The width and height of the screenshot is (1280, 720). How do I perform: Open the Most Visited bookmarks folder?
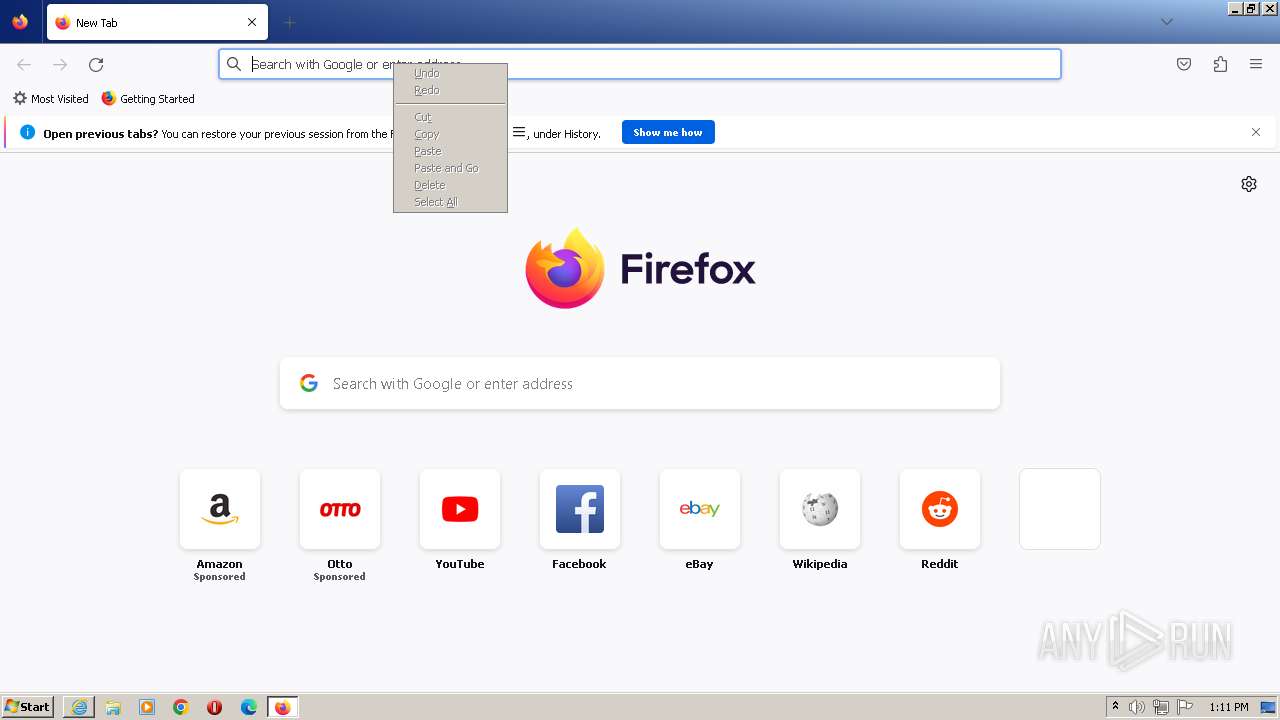click(x=51, y=99)
